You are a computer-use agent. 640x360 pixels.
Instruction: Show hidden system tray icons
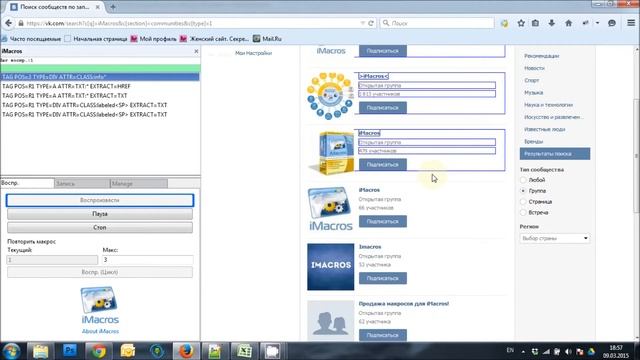[523, 351]
